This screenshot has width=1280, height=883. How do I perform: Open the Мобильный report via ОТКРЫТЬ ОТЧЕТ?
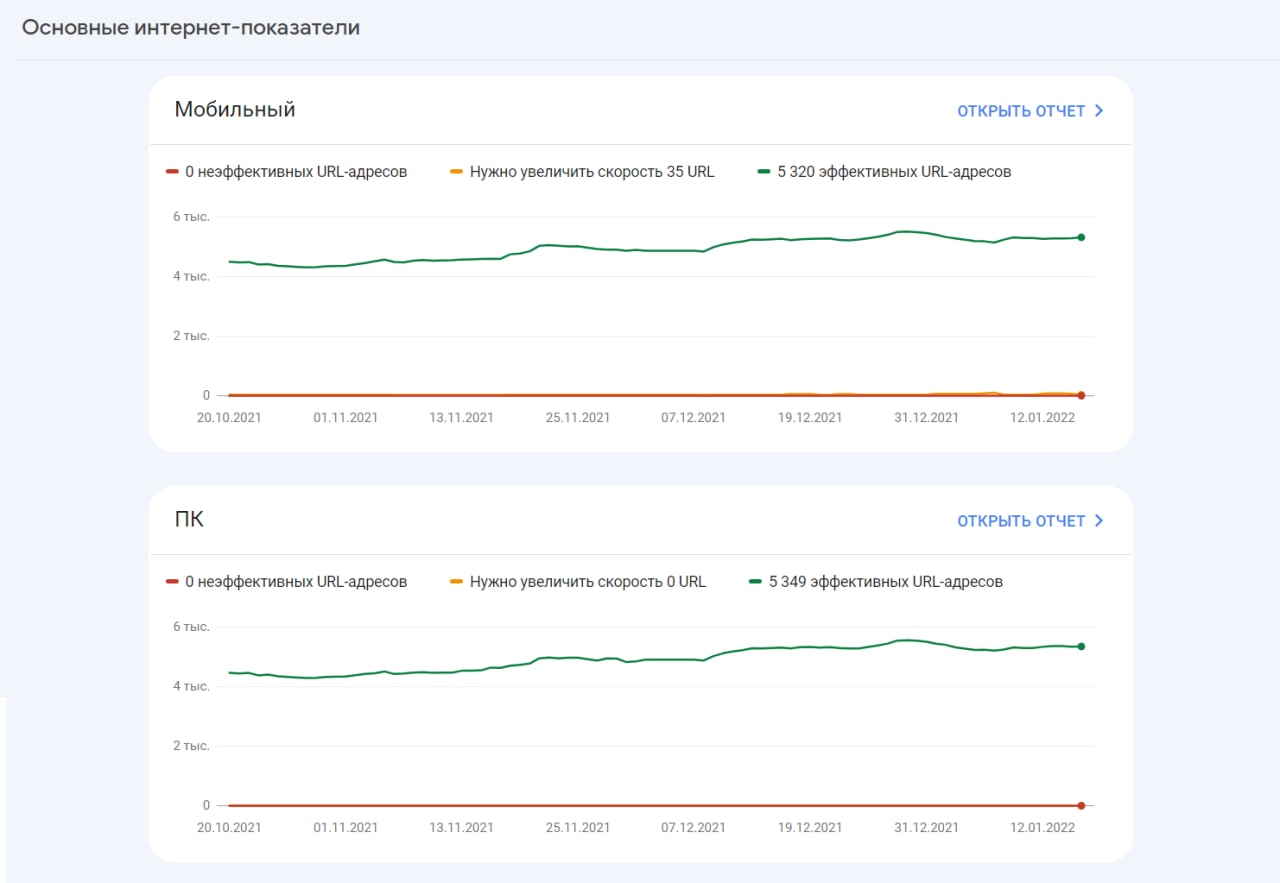[1021, 111]
